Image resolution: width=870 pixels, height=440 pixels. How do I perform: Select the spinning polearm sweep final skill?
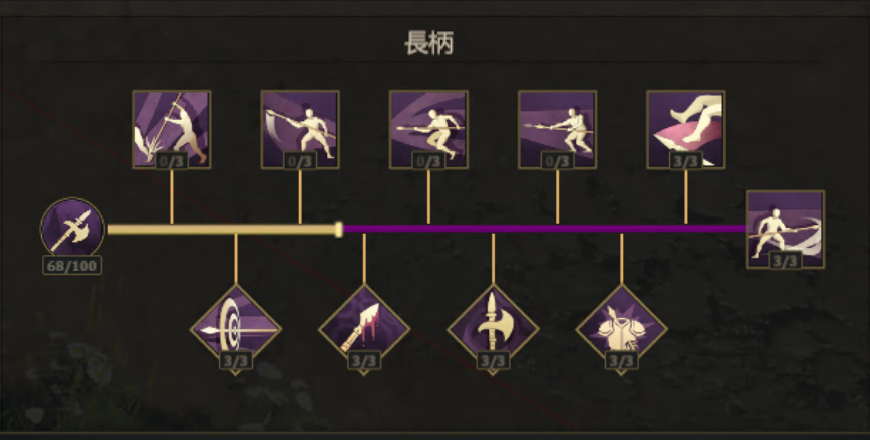click(785, 229)
